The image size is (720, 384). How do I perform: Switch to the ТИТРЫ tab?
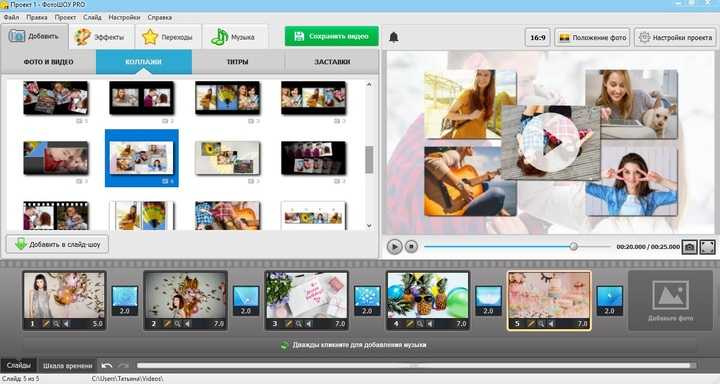237,62
